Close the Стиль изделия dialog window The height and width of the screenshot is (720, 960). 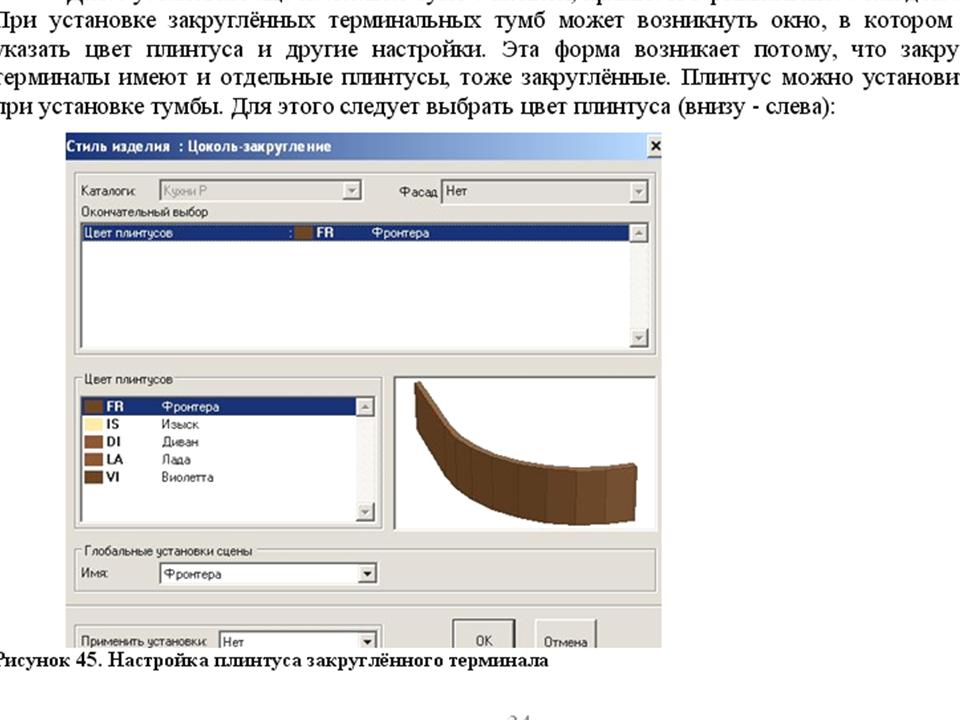[x=654, y=146]
